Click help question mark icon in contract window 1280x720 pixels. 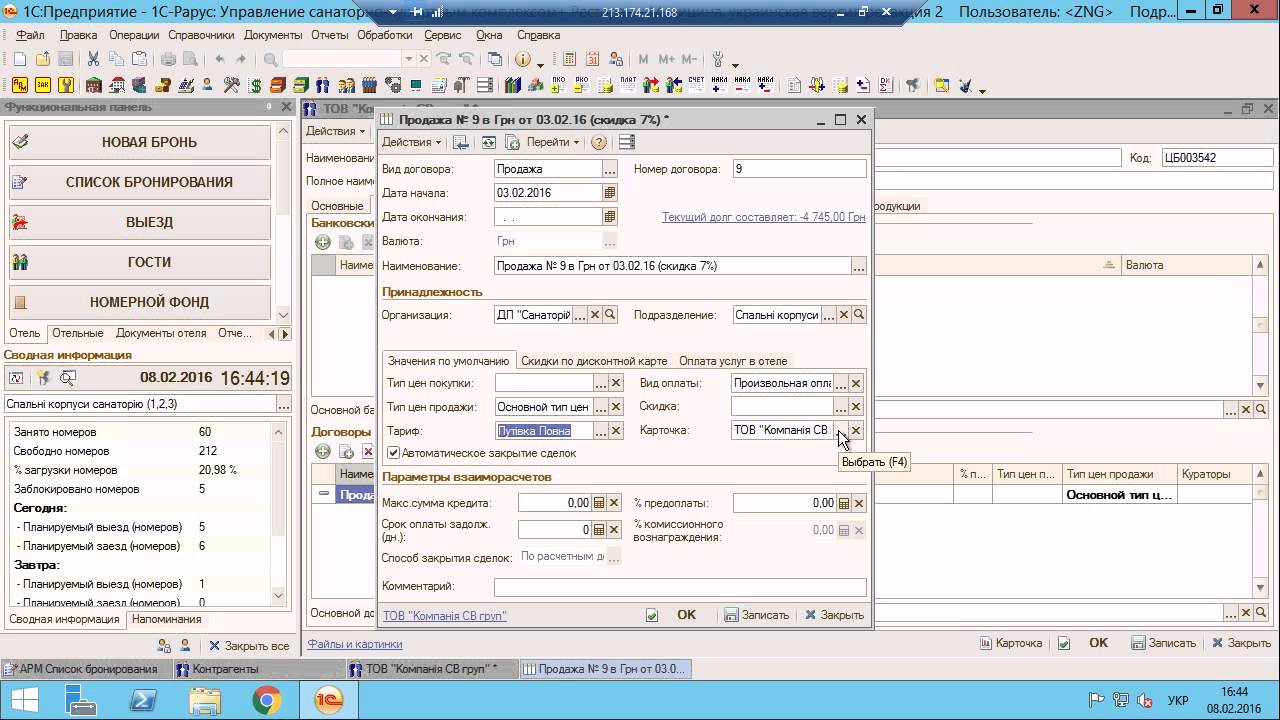pos(599,142)
